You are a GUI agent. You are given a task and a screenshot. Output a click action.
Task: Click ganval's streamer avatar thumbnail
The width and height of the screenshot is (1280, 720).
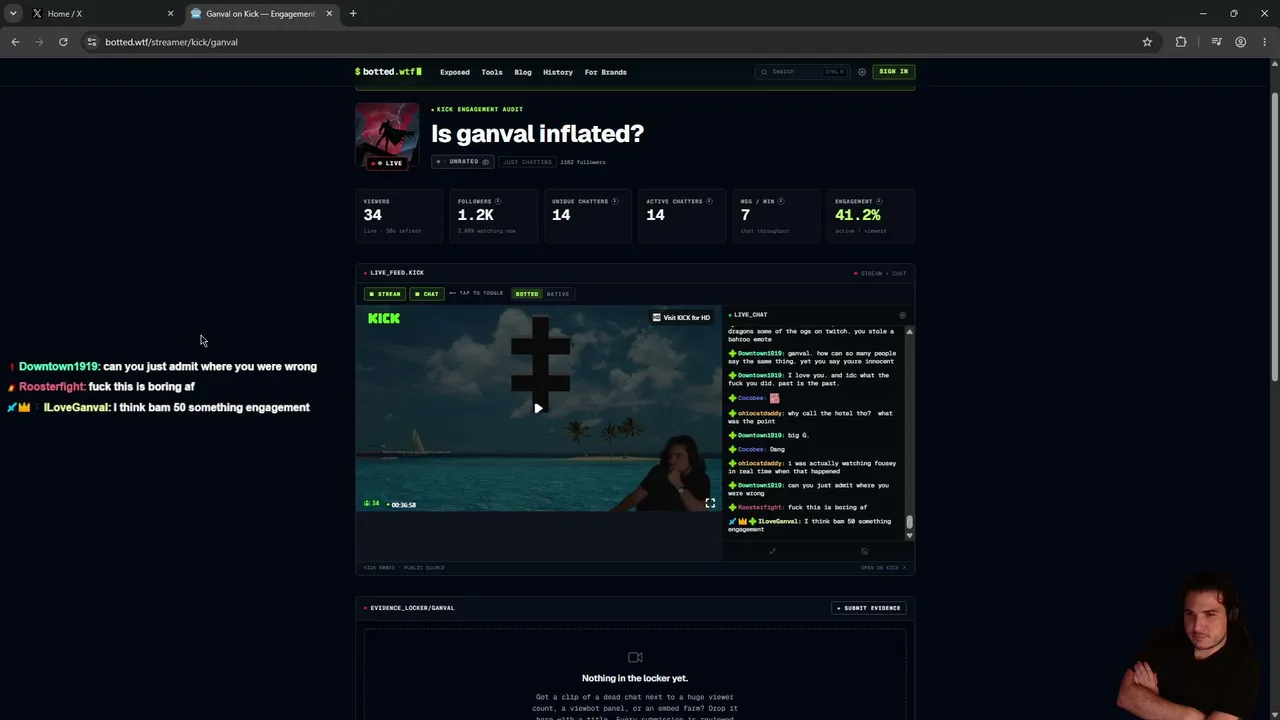(387, 135)
